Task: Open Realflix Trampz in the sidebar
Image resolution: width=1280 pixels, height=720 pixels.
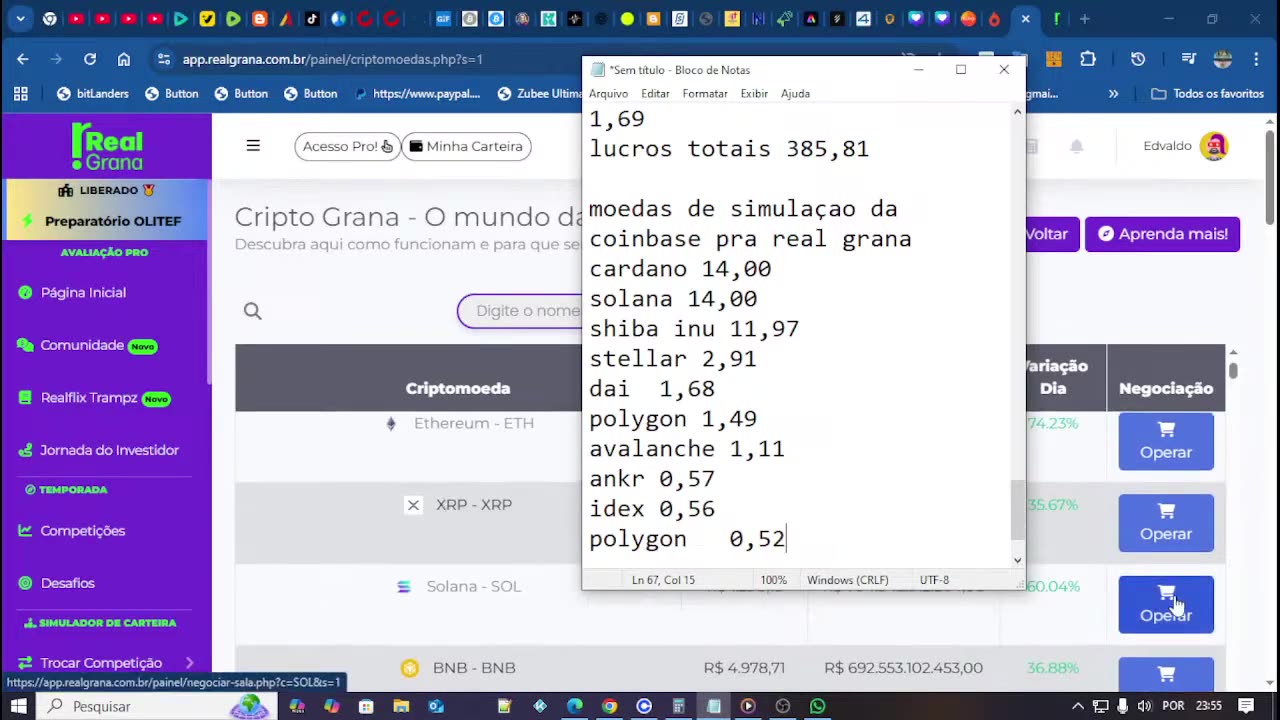Action: 89,398
